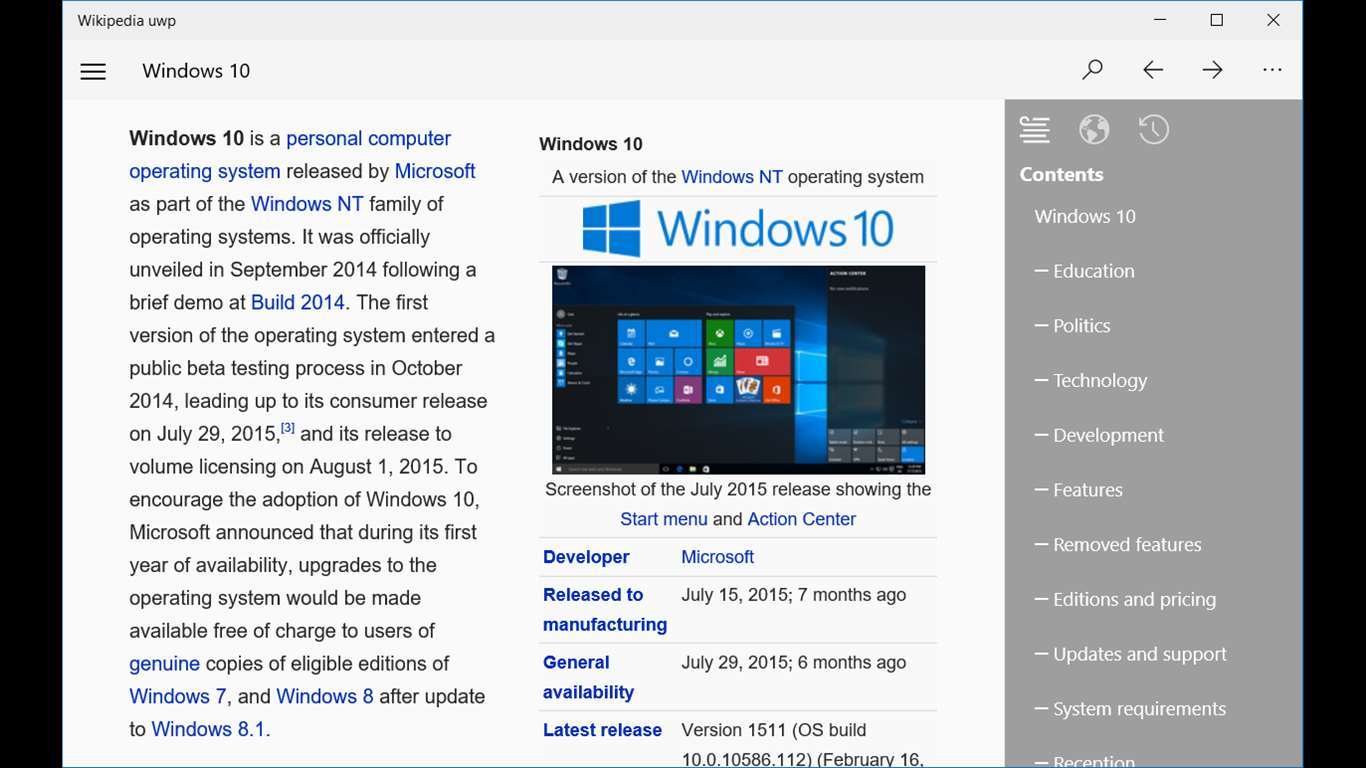Open the history clock tab
This screenshot has width=1366, height=768.
point(1153,129)
